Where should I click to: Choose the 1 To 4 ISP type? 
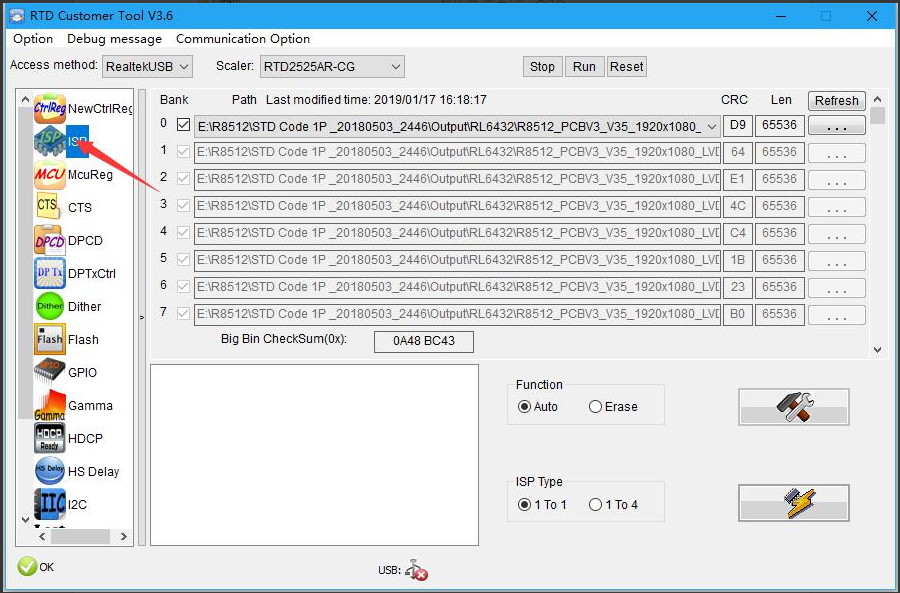click(x=595, y=505)
